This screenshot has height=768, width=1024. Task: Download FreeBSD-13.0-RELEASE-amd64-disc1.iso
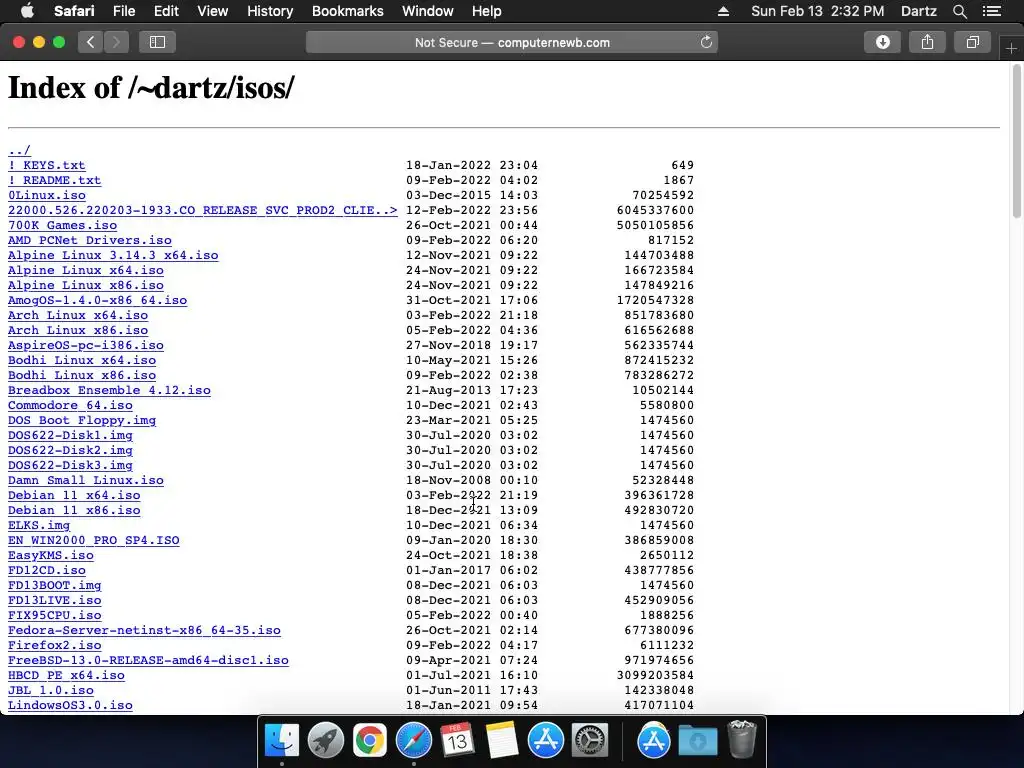pos(148,661)
